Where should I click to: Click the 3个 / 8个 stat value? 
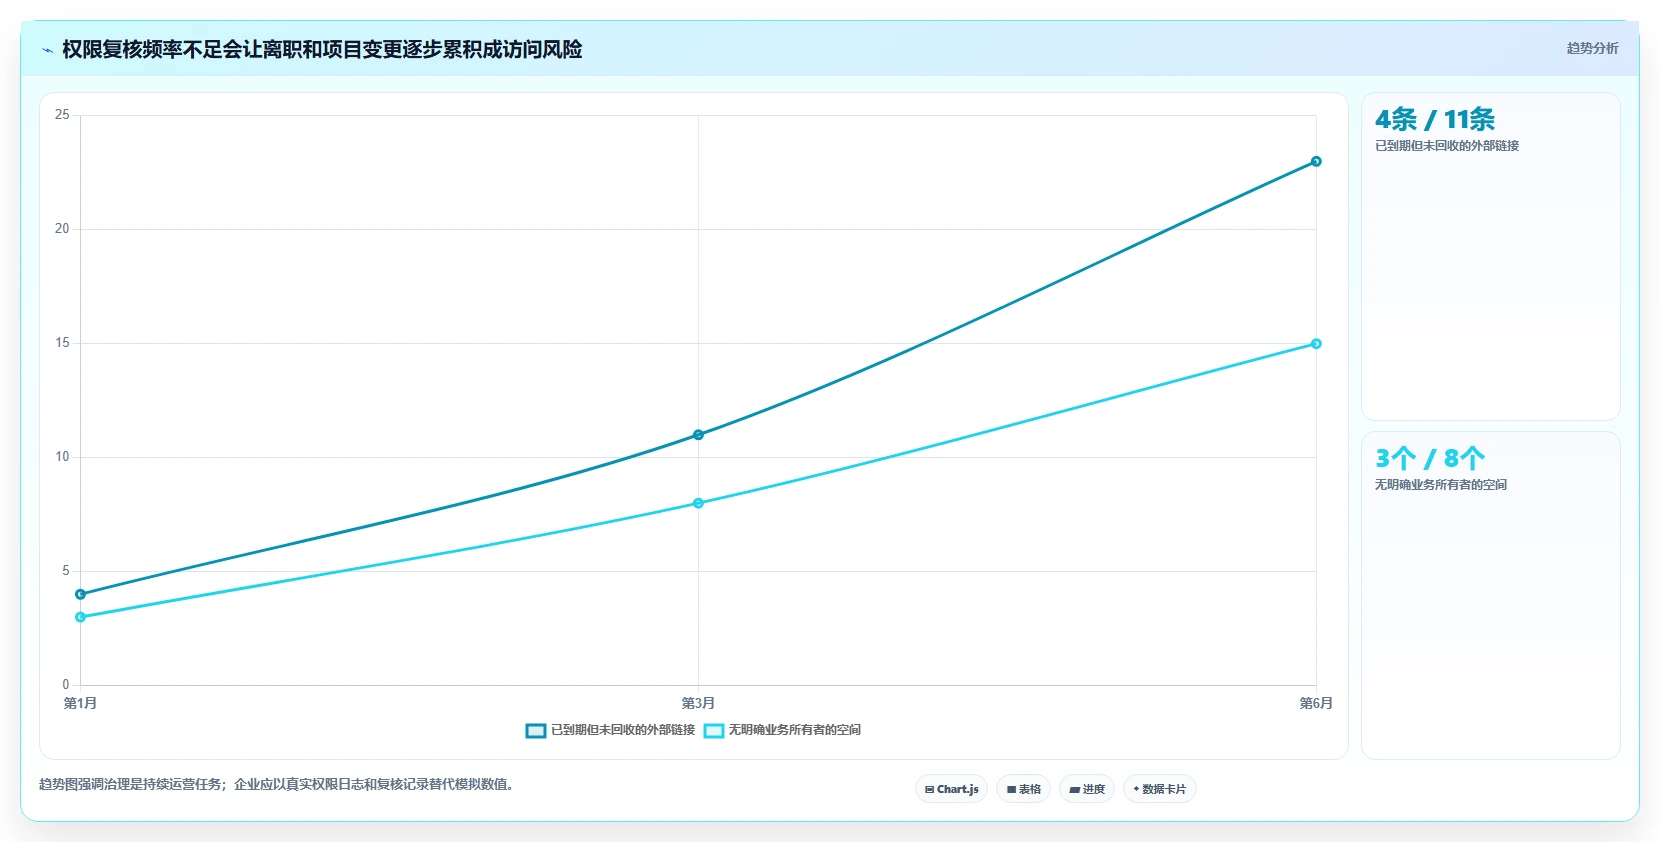click(1430, 459)
